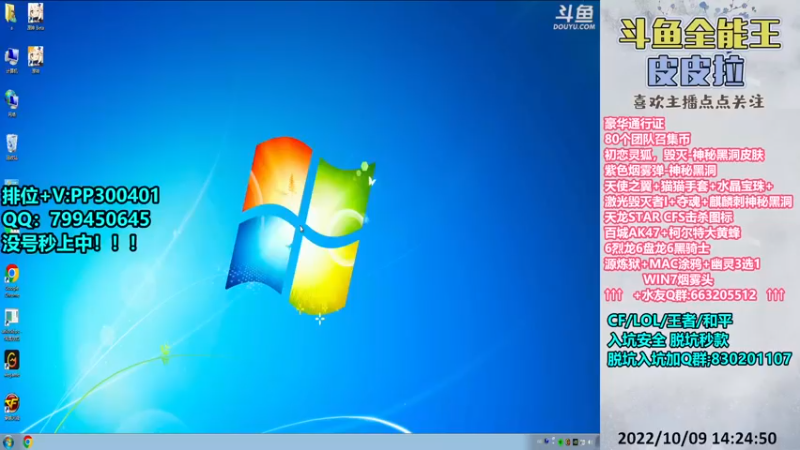Open the anime-girl desktop icon labeled Beta
This screenshot has height=450, width=800.
pos(35,16)
